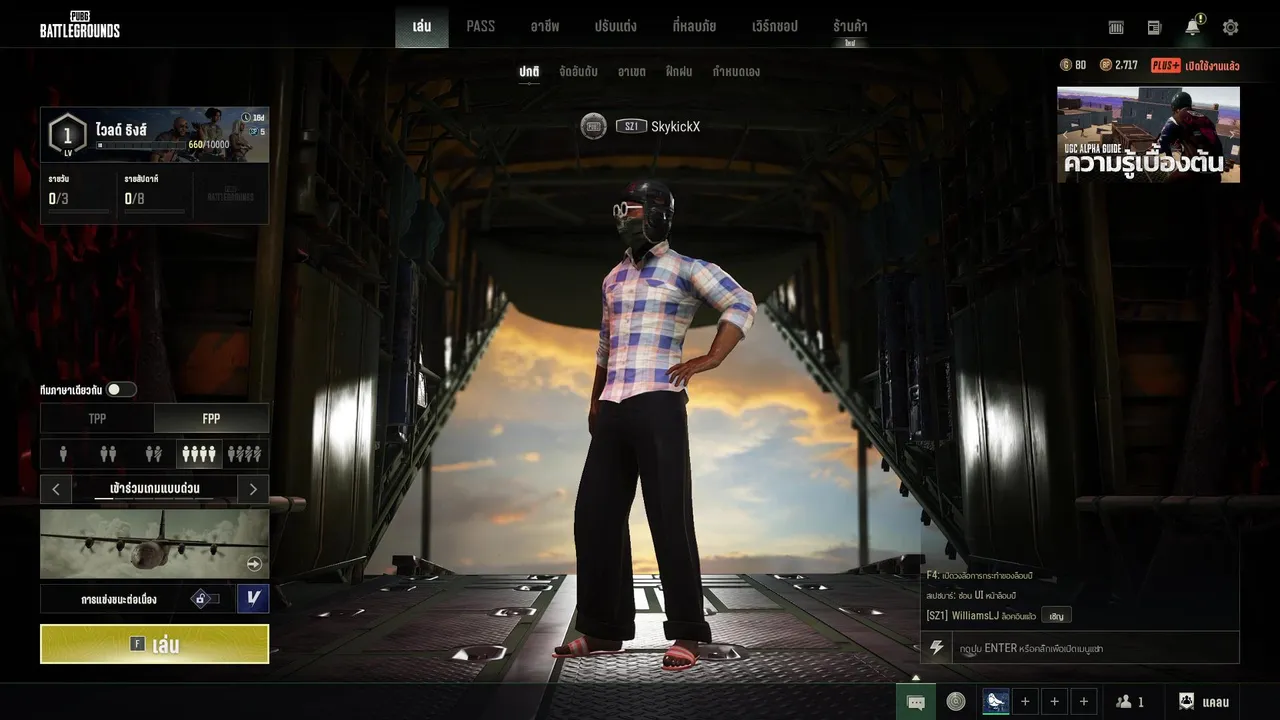
Task: Select one-man duo mode icon
Action: (153, 454)
